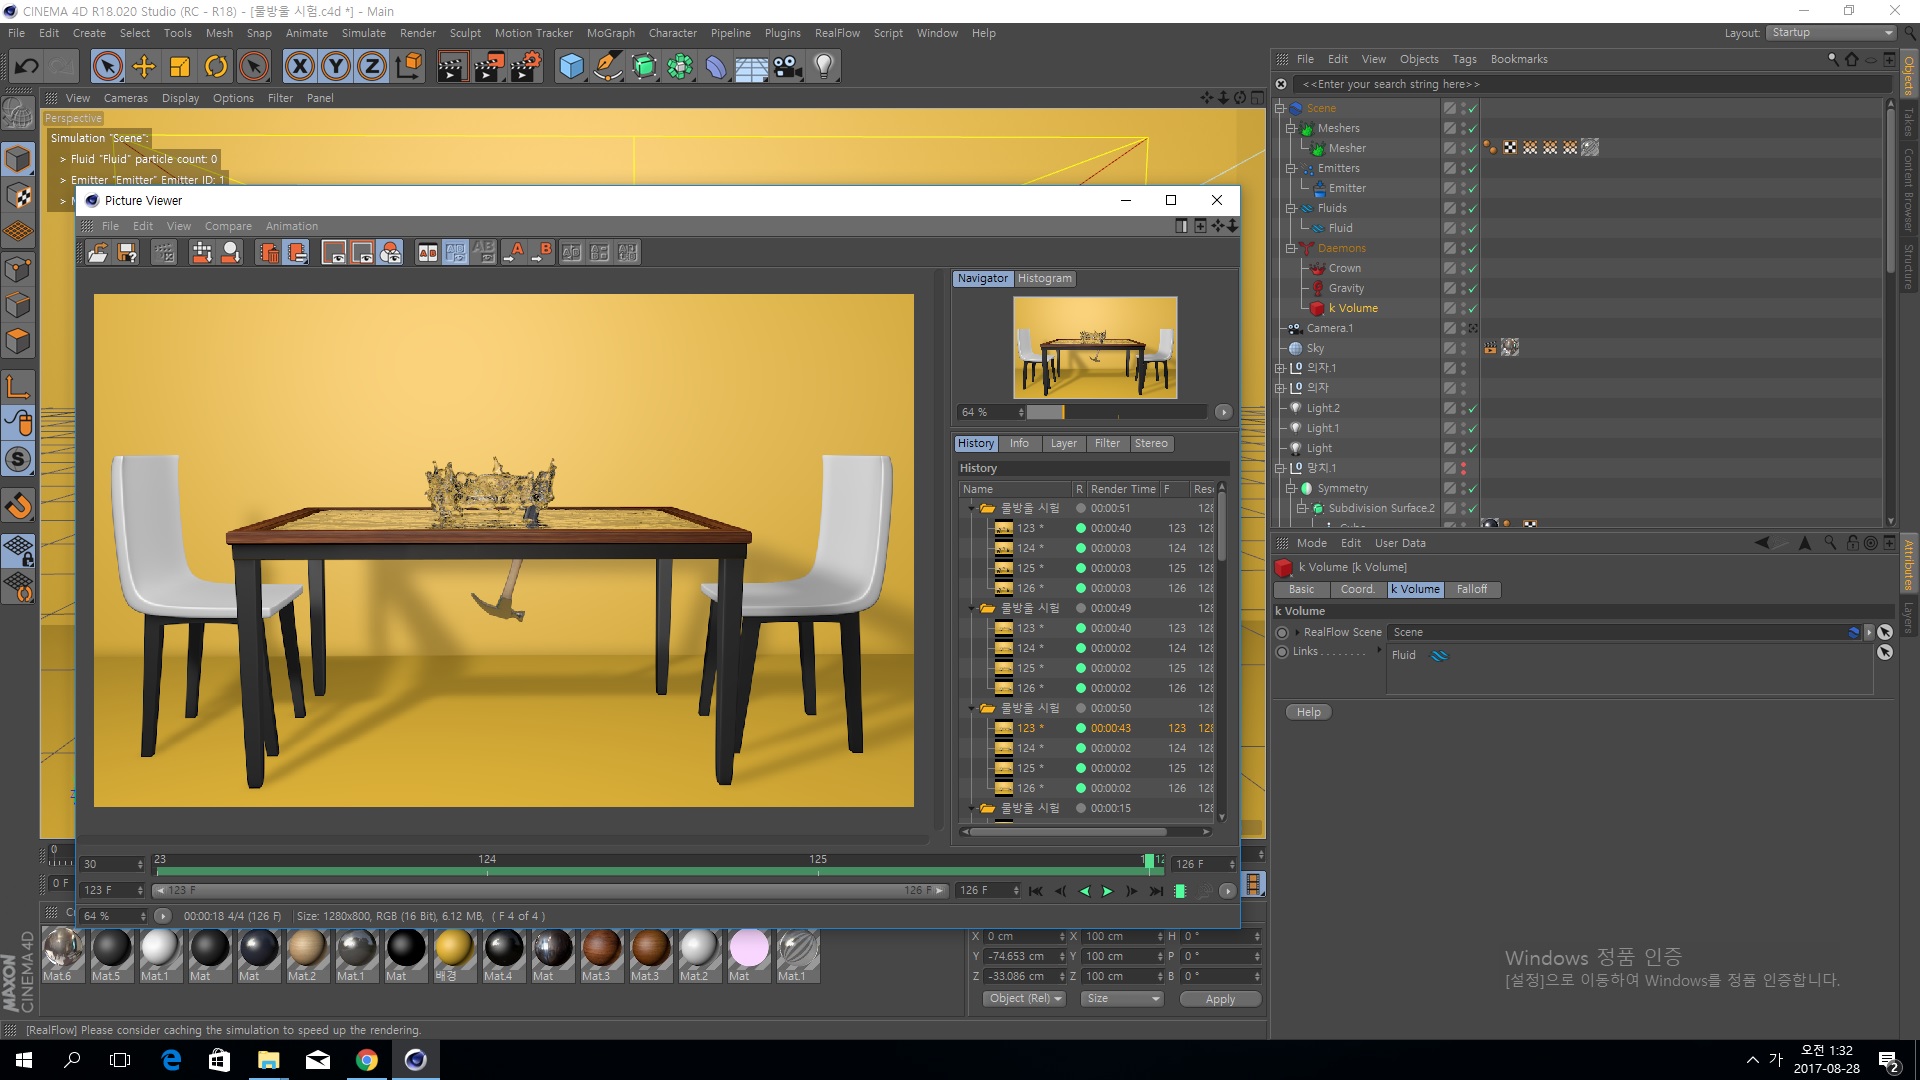Viewport: 1920px width, 1080px height.
Task: Add a Cube primitive from toolbar
Action: coord(571,67)
